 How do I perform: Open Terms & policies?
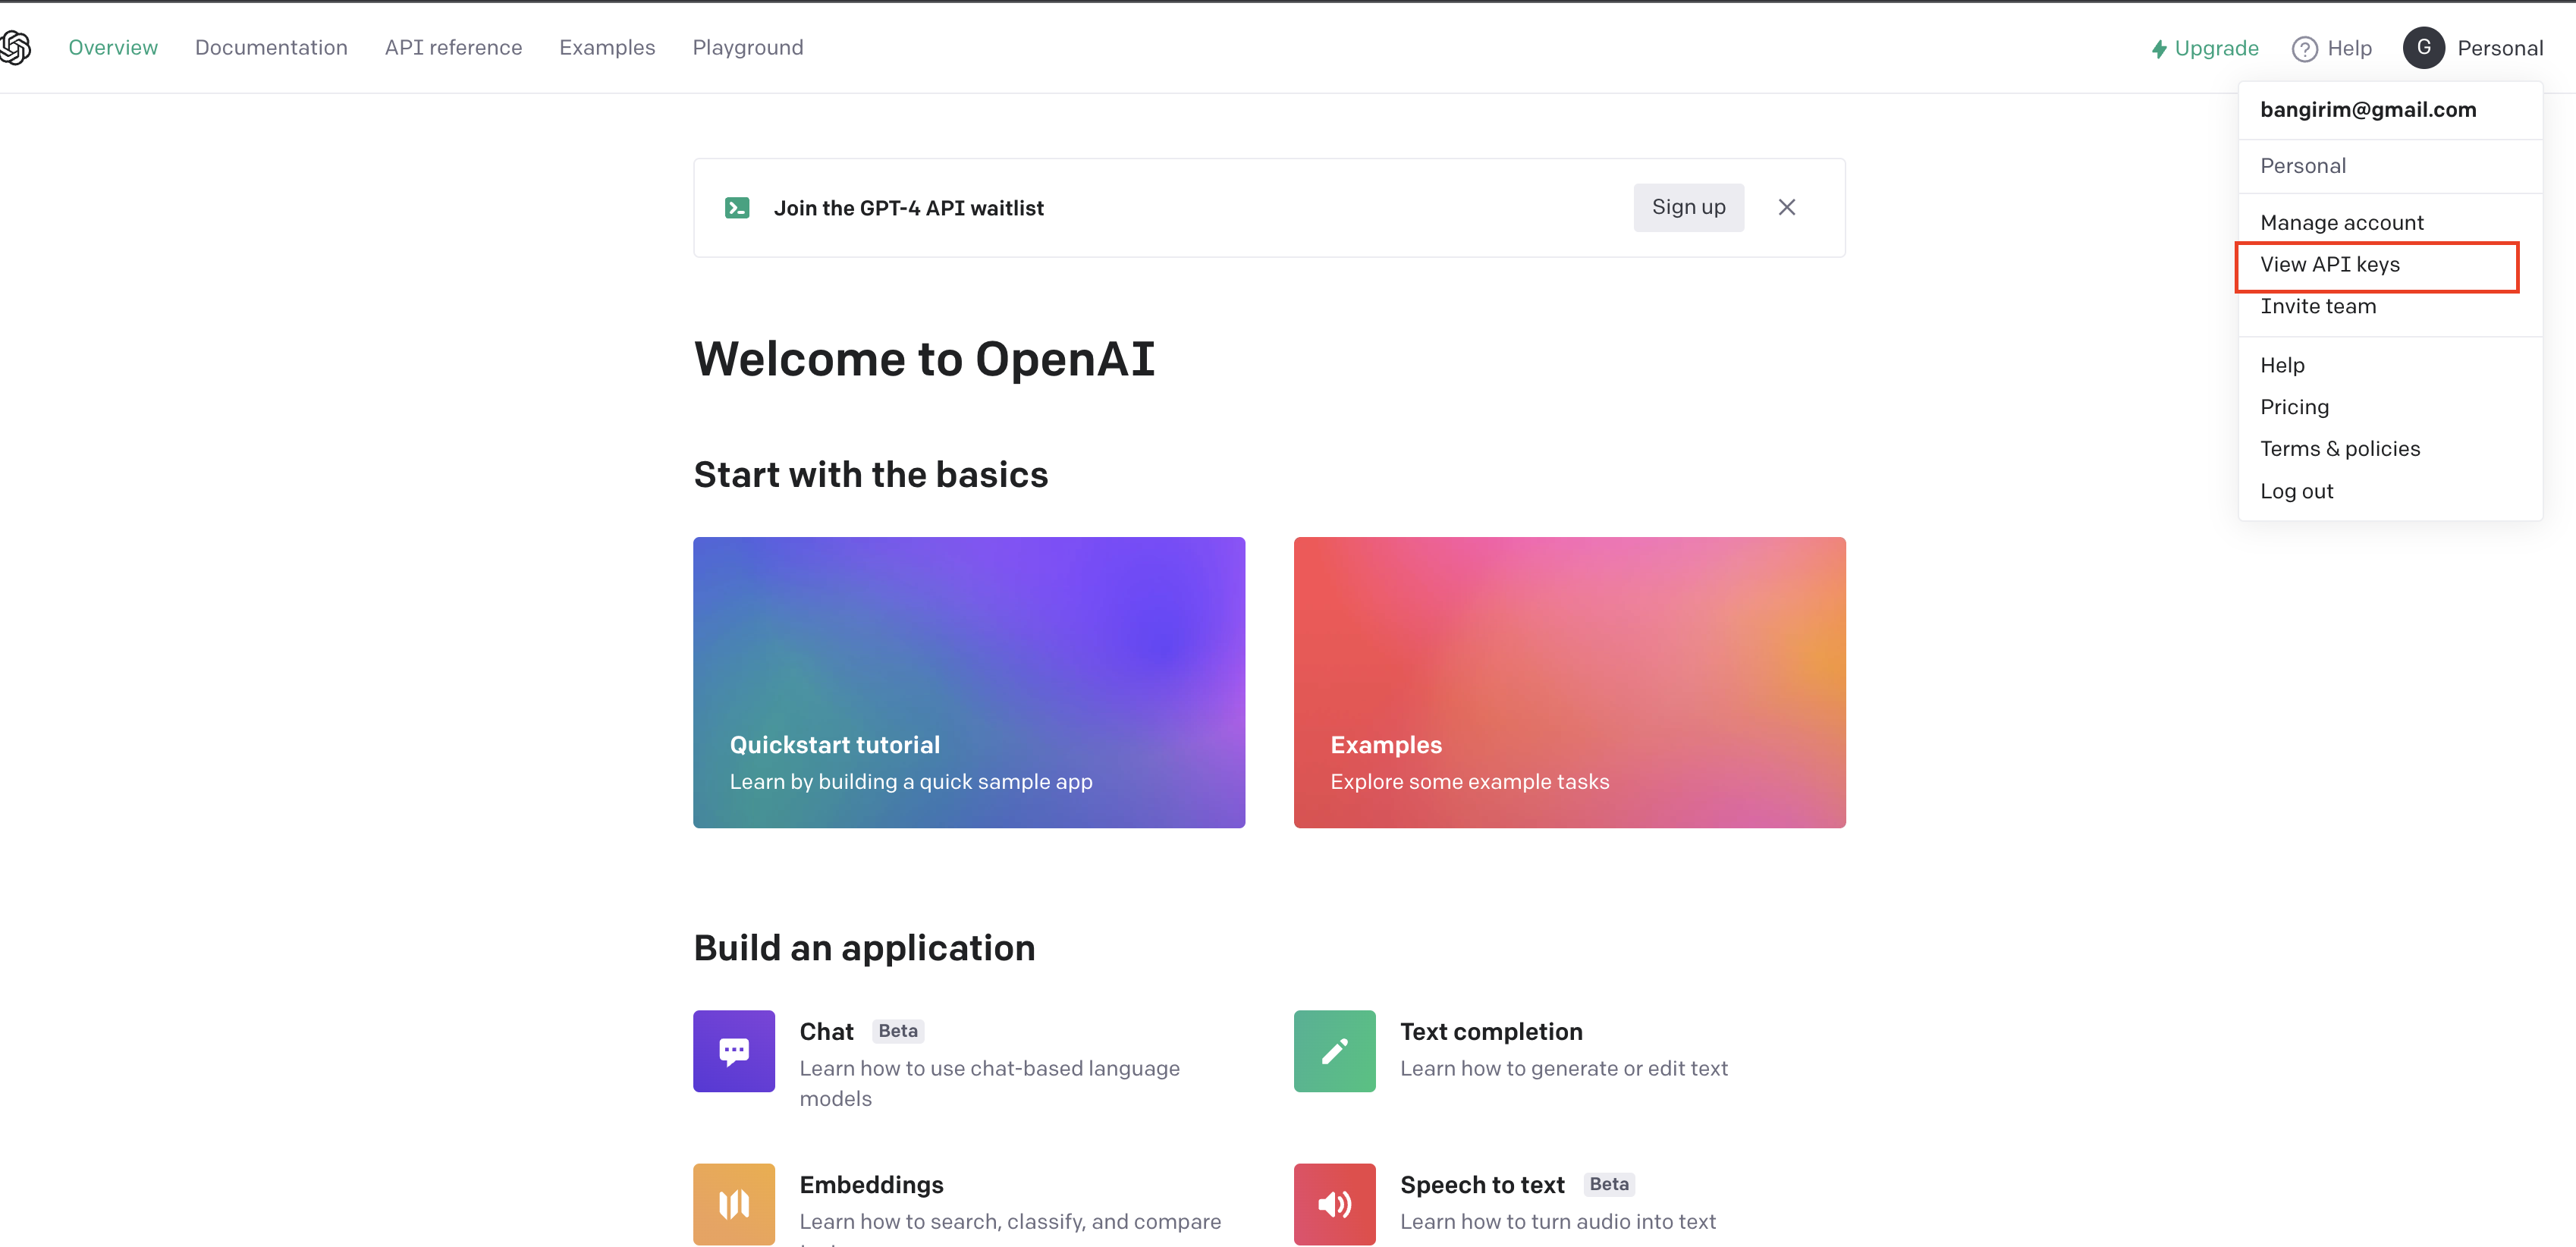(2339, 448)
